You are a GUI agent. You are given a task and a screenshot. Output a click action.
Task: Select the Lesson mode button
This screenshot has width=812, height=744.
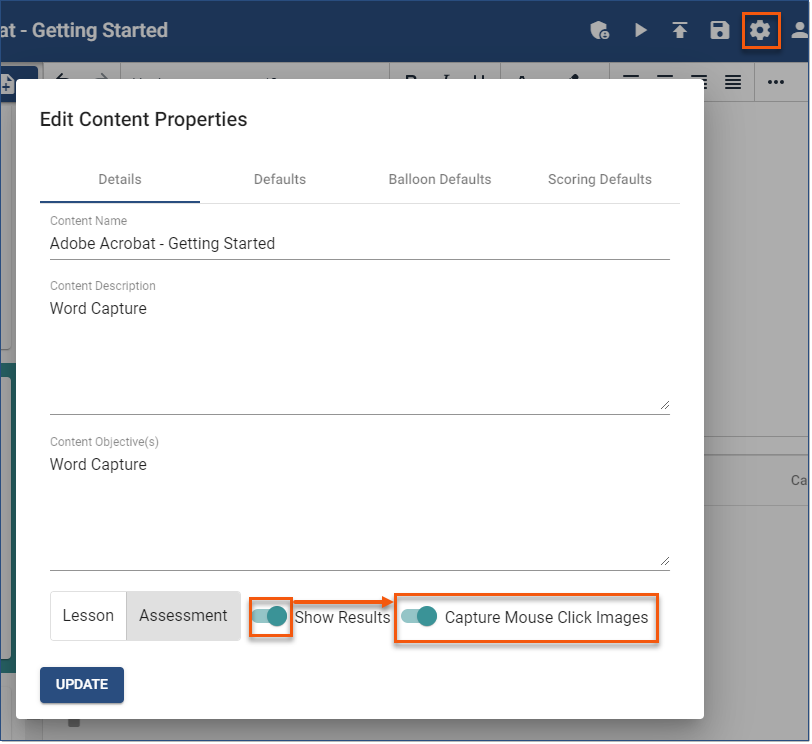pyautogui.click(x=88, y=616)
